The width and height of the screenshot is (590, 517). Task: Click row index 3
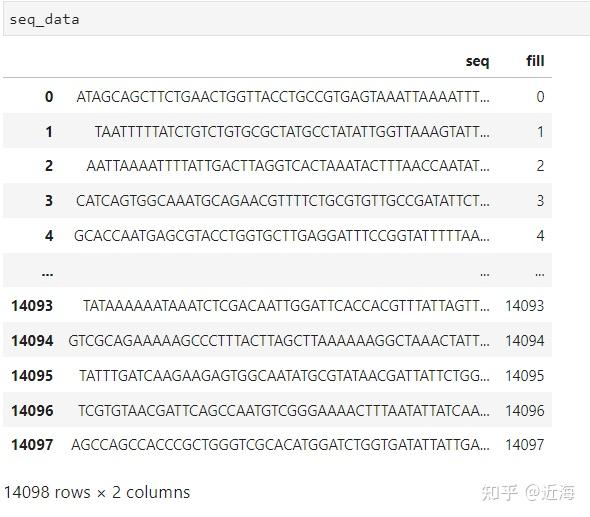point(49,201)
